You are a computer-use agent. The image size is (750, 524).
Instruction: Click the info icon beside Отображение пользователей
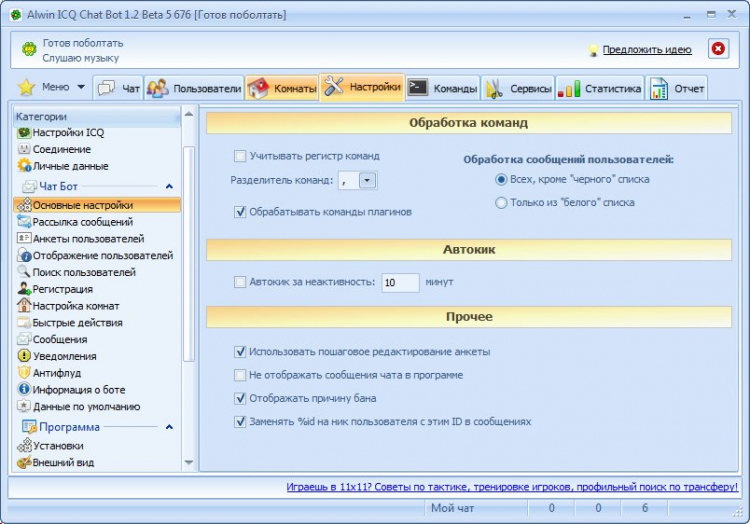tap(24, 255)
